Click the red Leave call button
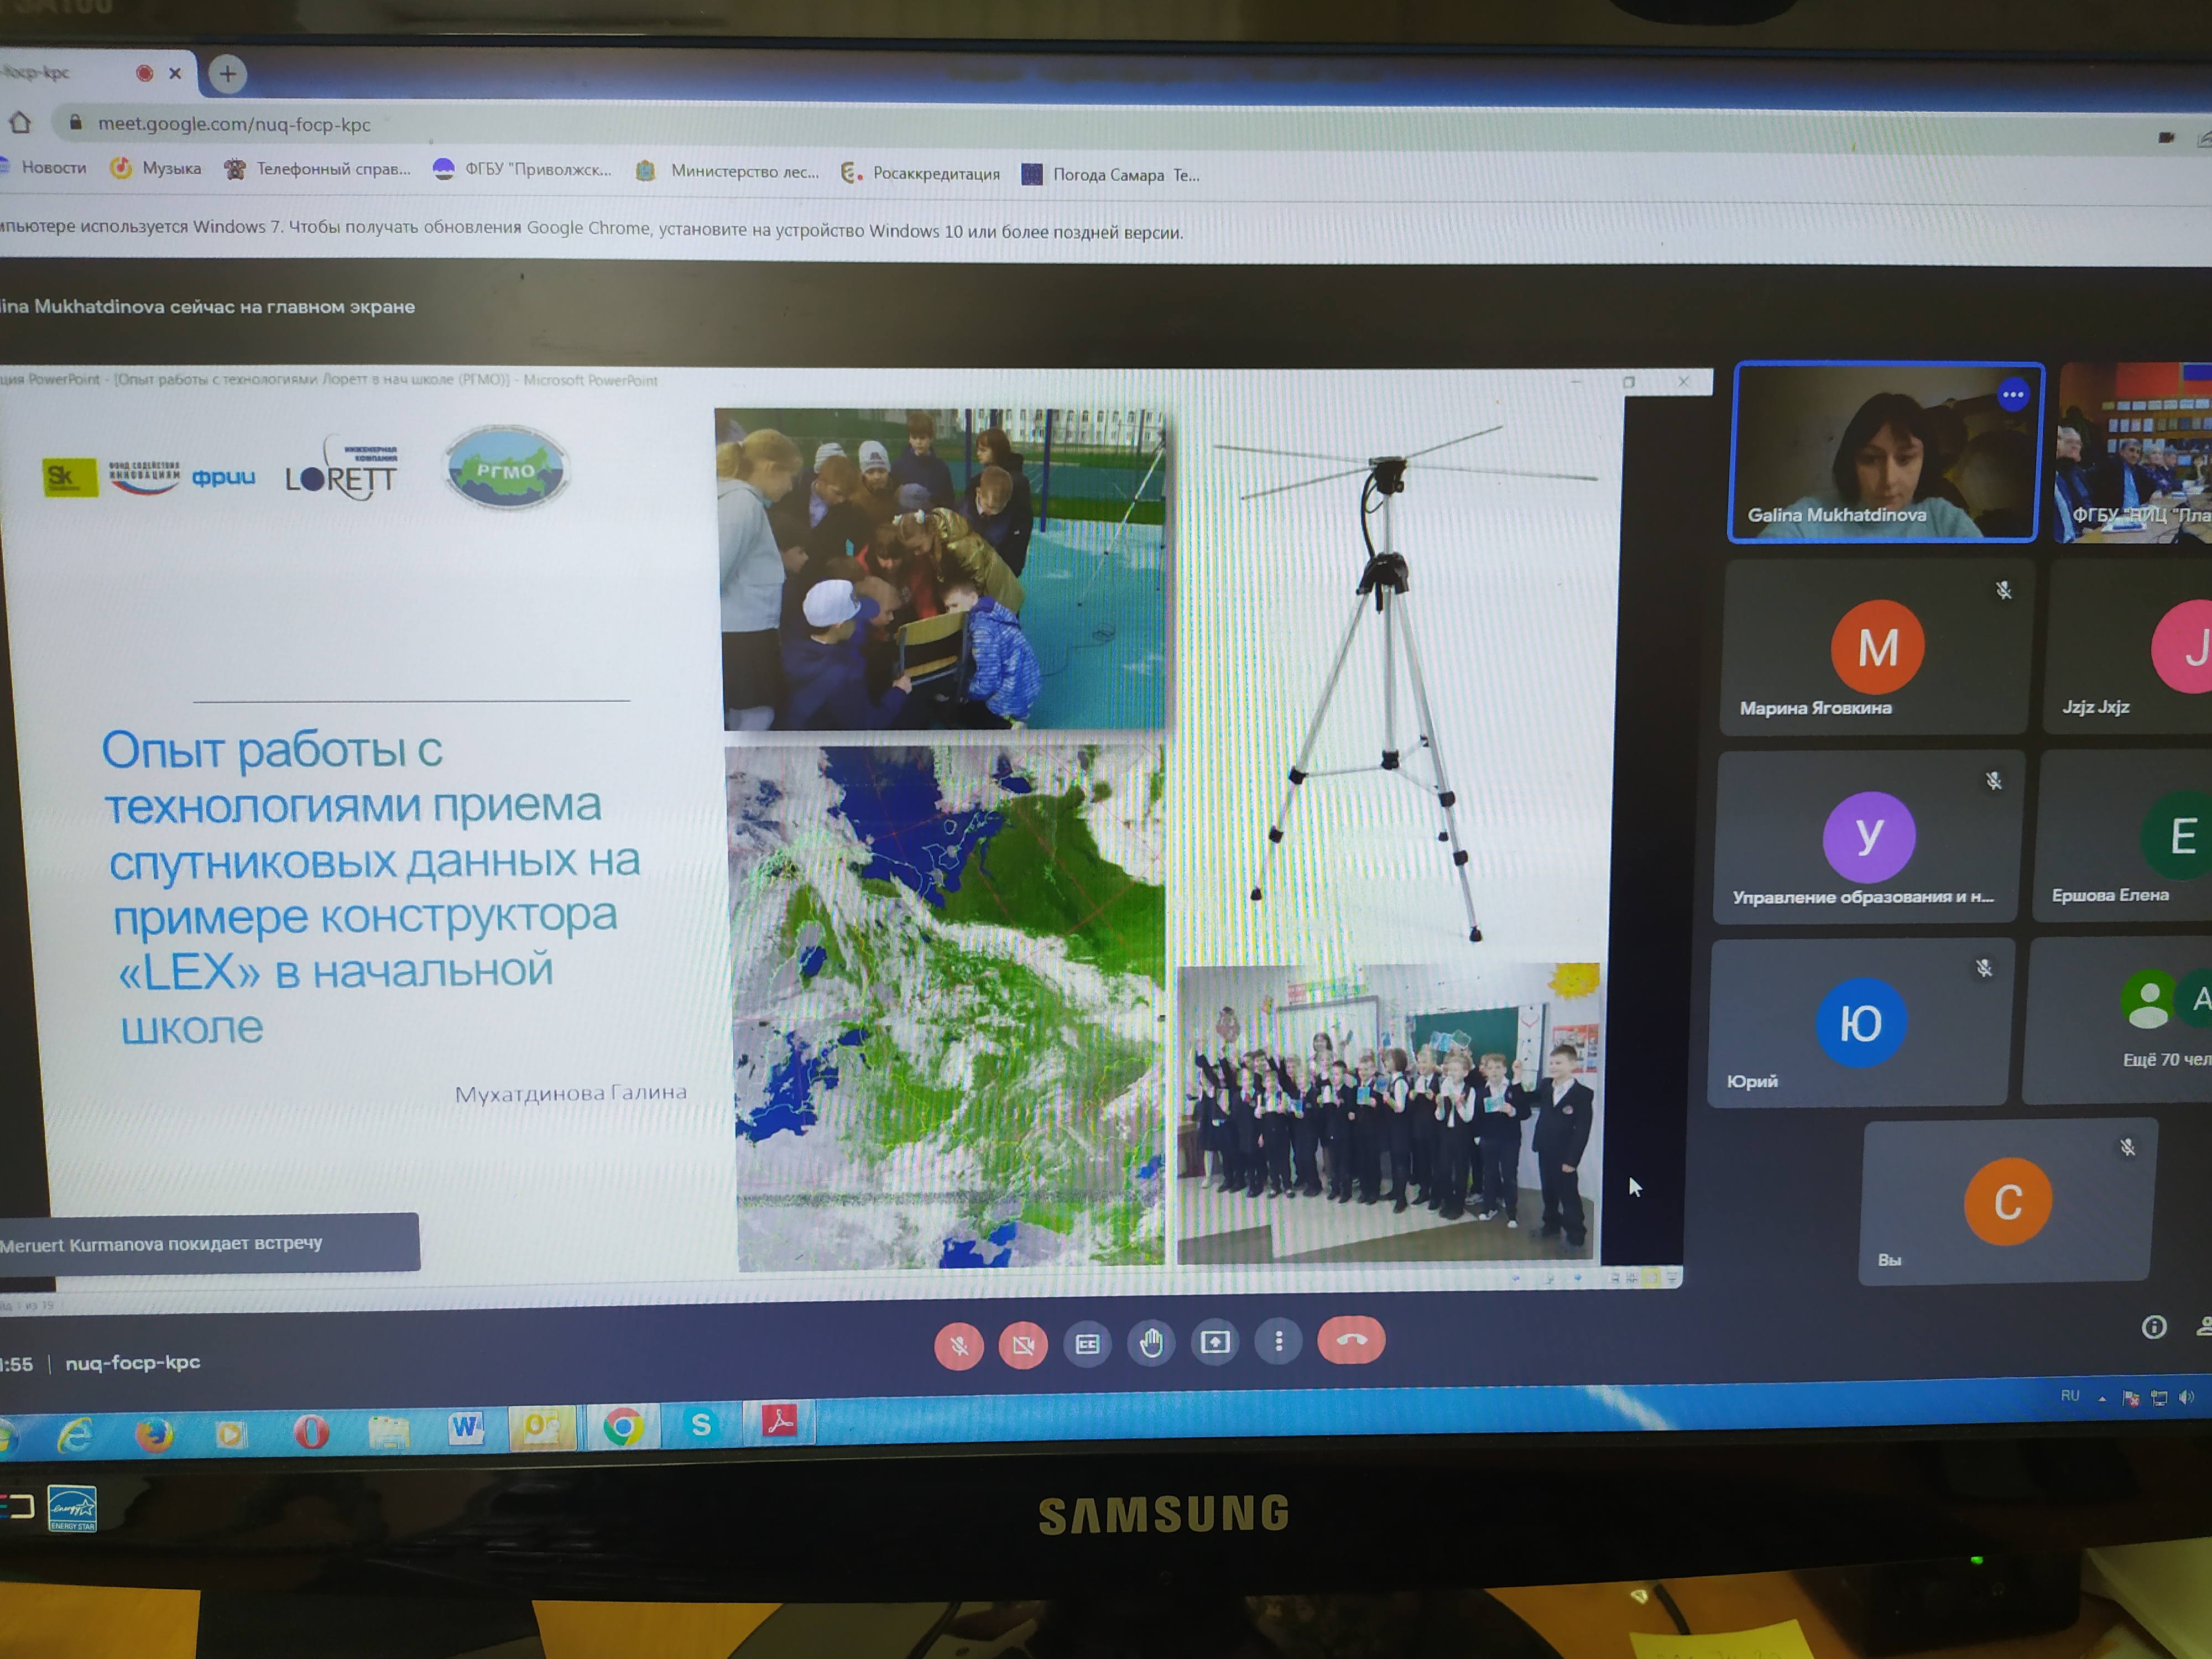This screenshot has width=2212, height=1659. [1351, 1341]
